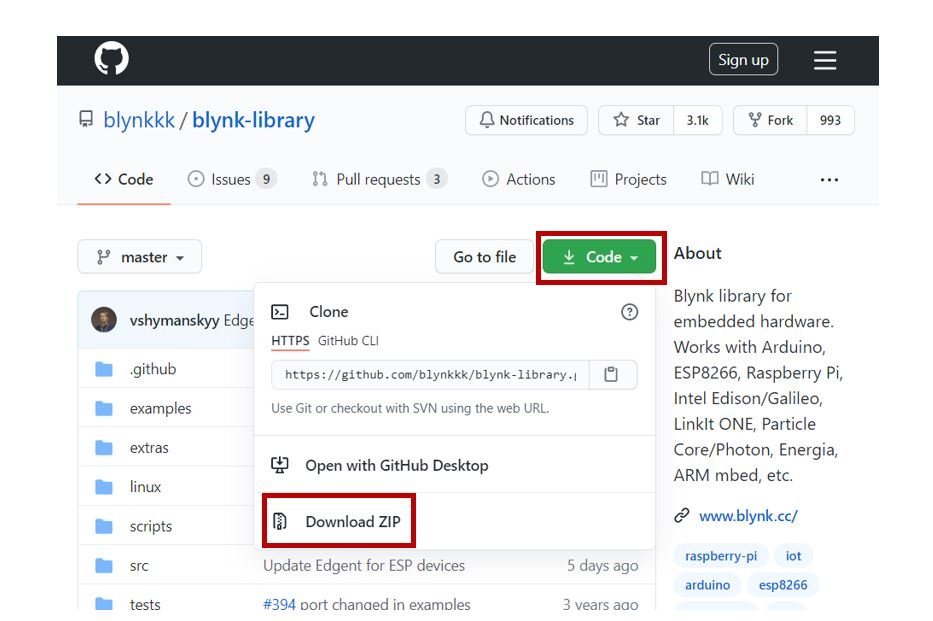Click the scripts folder icon
The width and height of the screenshot is (933, 621).
pos(104,526)
